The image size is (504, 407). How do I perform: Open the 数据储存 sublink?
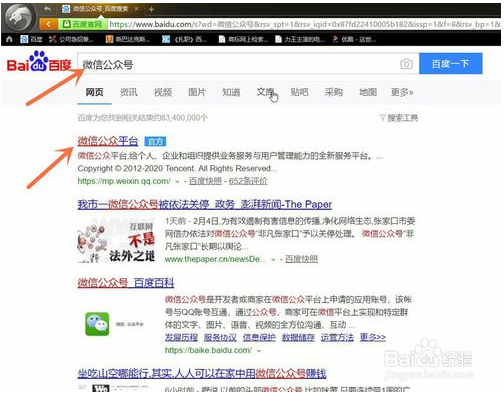tap(298, 338)
